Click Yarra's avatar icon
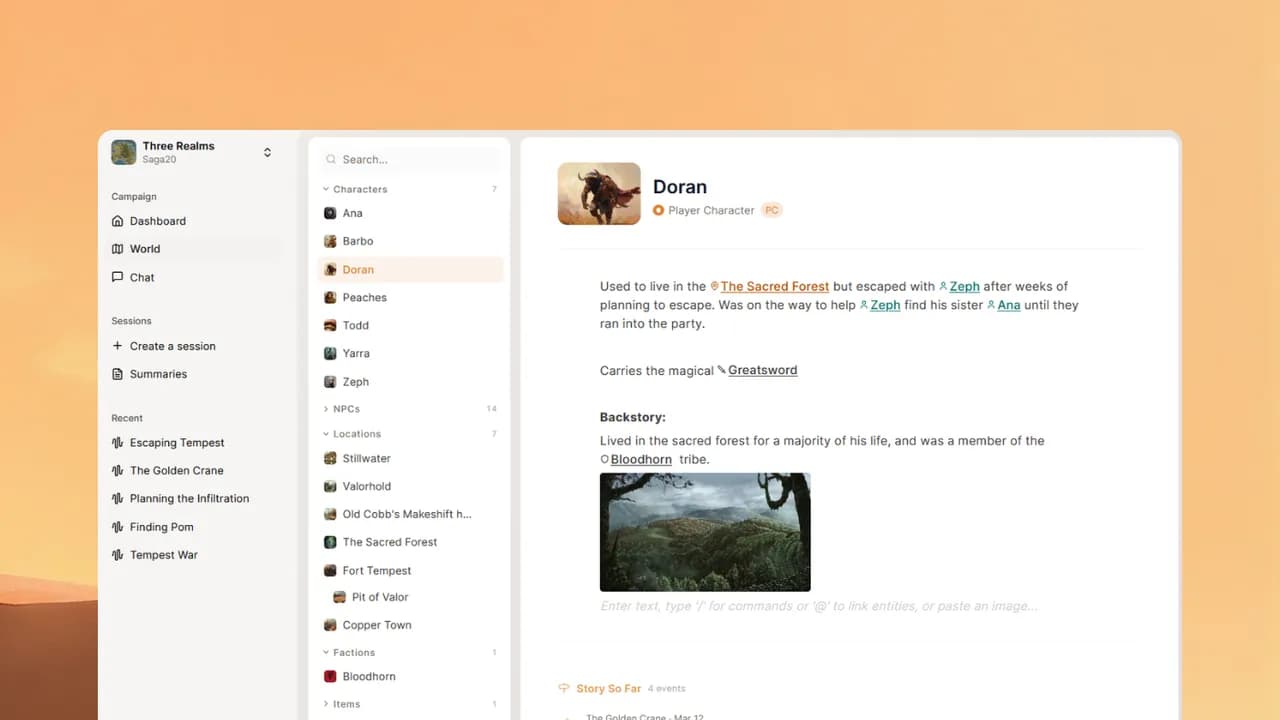 point(330,353)
